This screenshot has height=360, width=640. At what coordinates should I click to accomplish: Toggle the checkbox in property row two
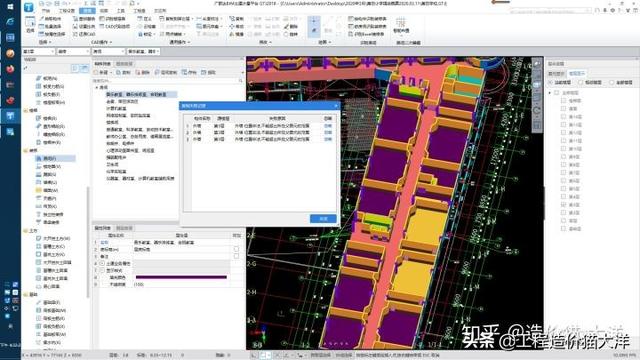tap(236, 249)
